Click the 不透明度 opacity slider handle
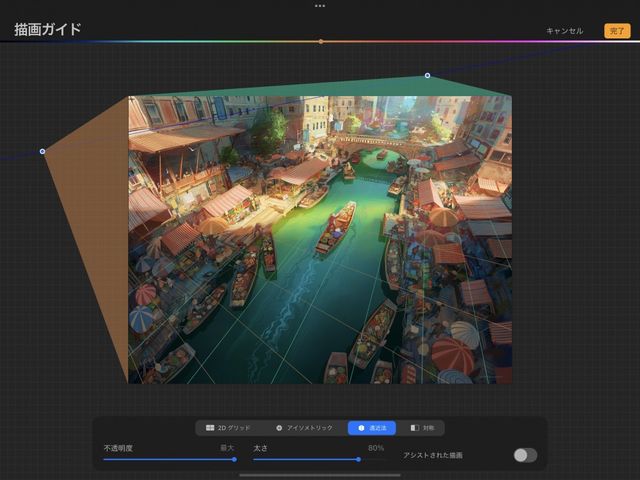The height and width of the screenshot is (480, 640). (x=234, y=460)
